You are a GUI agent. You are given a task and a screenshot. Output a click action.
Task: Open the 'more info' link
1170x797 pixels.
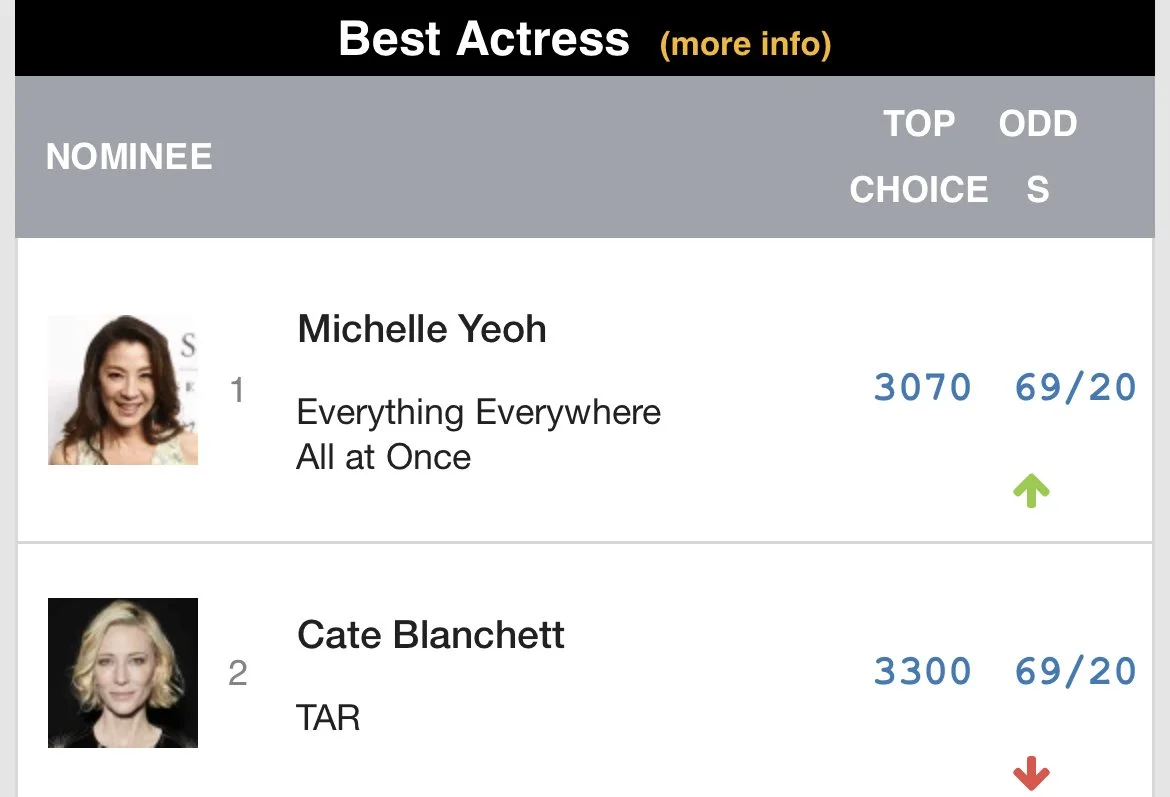point(745,43)
